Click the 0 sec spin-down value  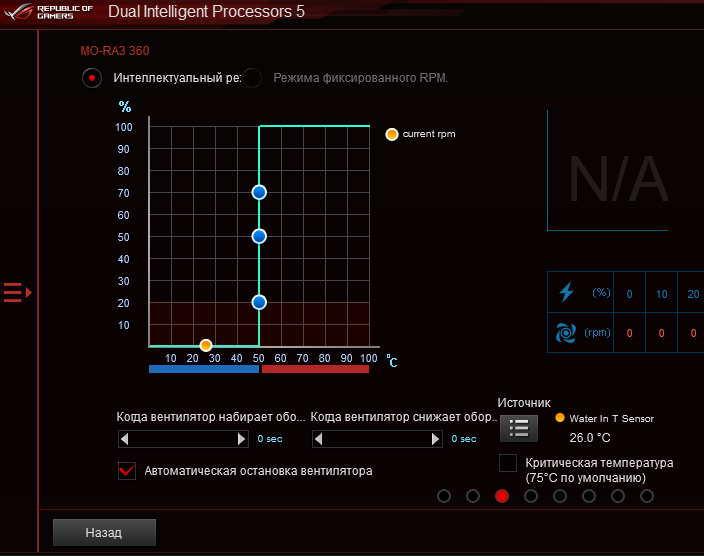(464, 439)
